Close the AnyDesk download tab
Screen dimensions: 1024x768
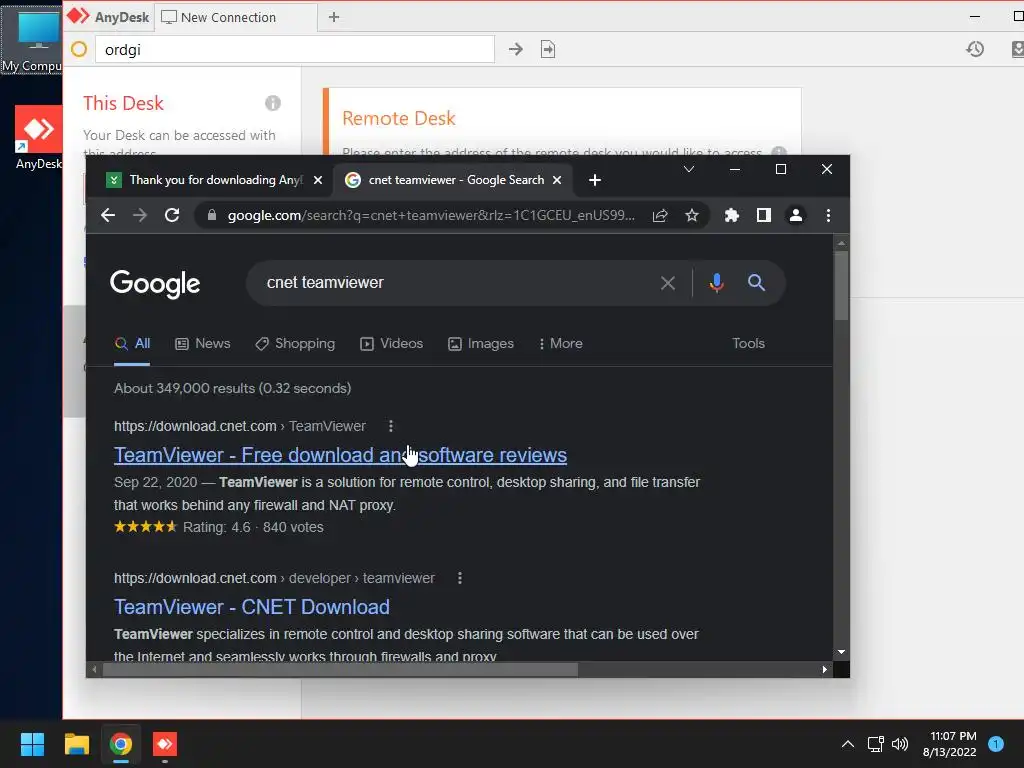(x=318, y=180)
